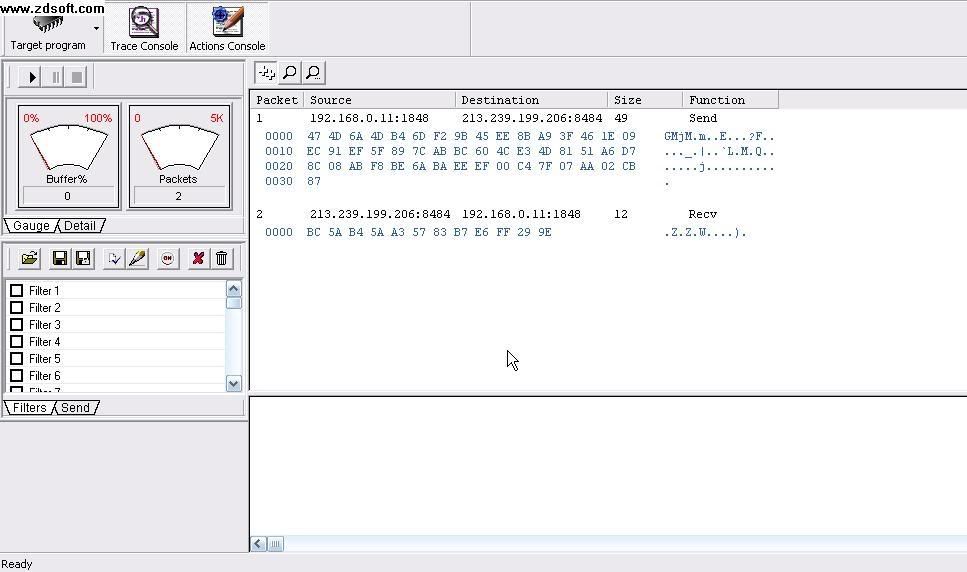Open the Actions Console
This screenshot has height=572, width=967.
pos(227,28)
